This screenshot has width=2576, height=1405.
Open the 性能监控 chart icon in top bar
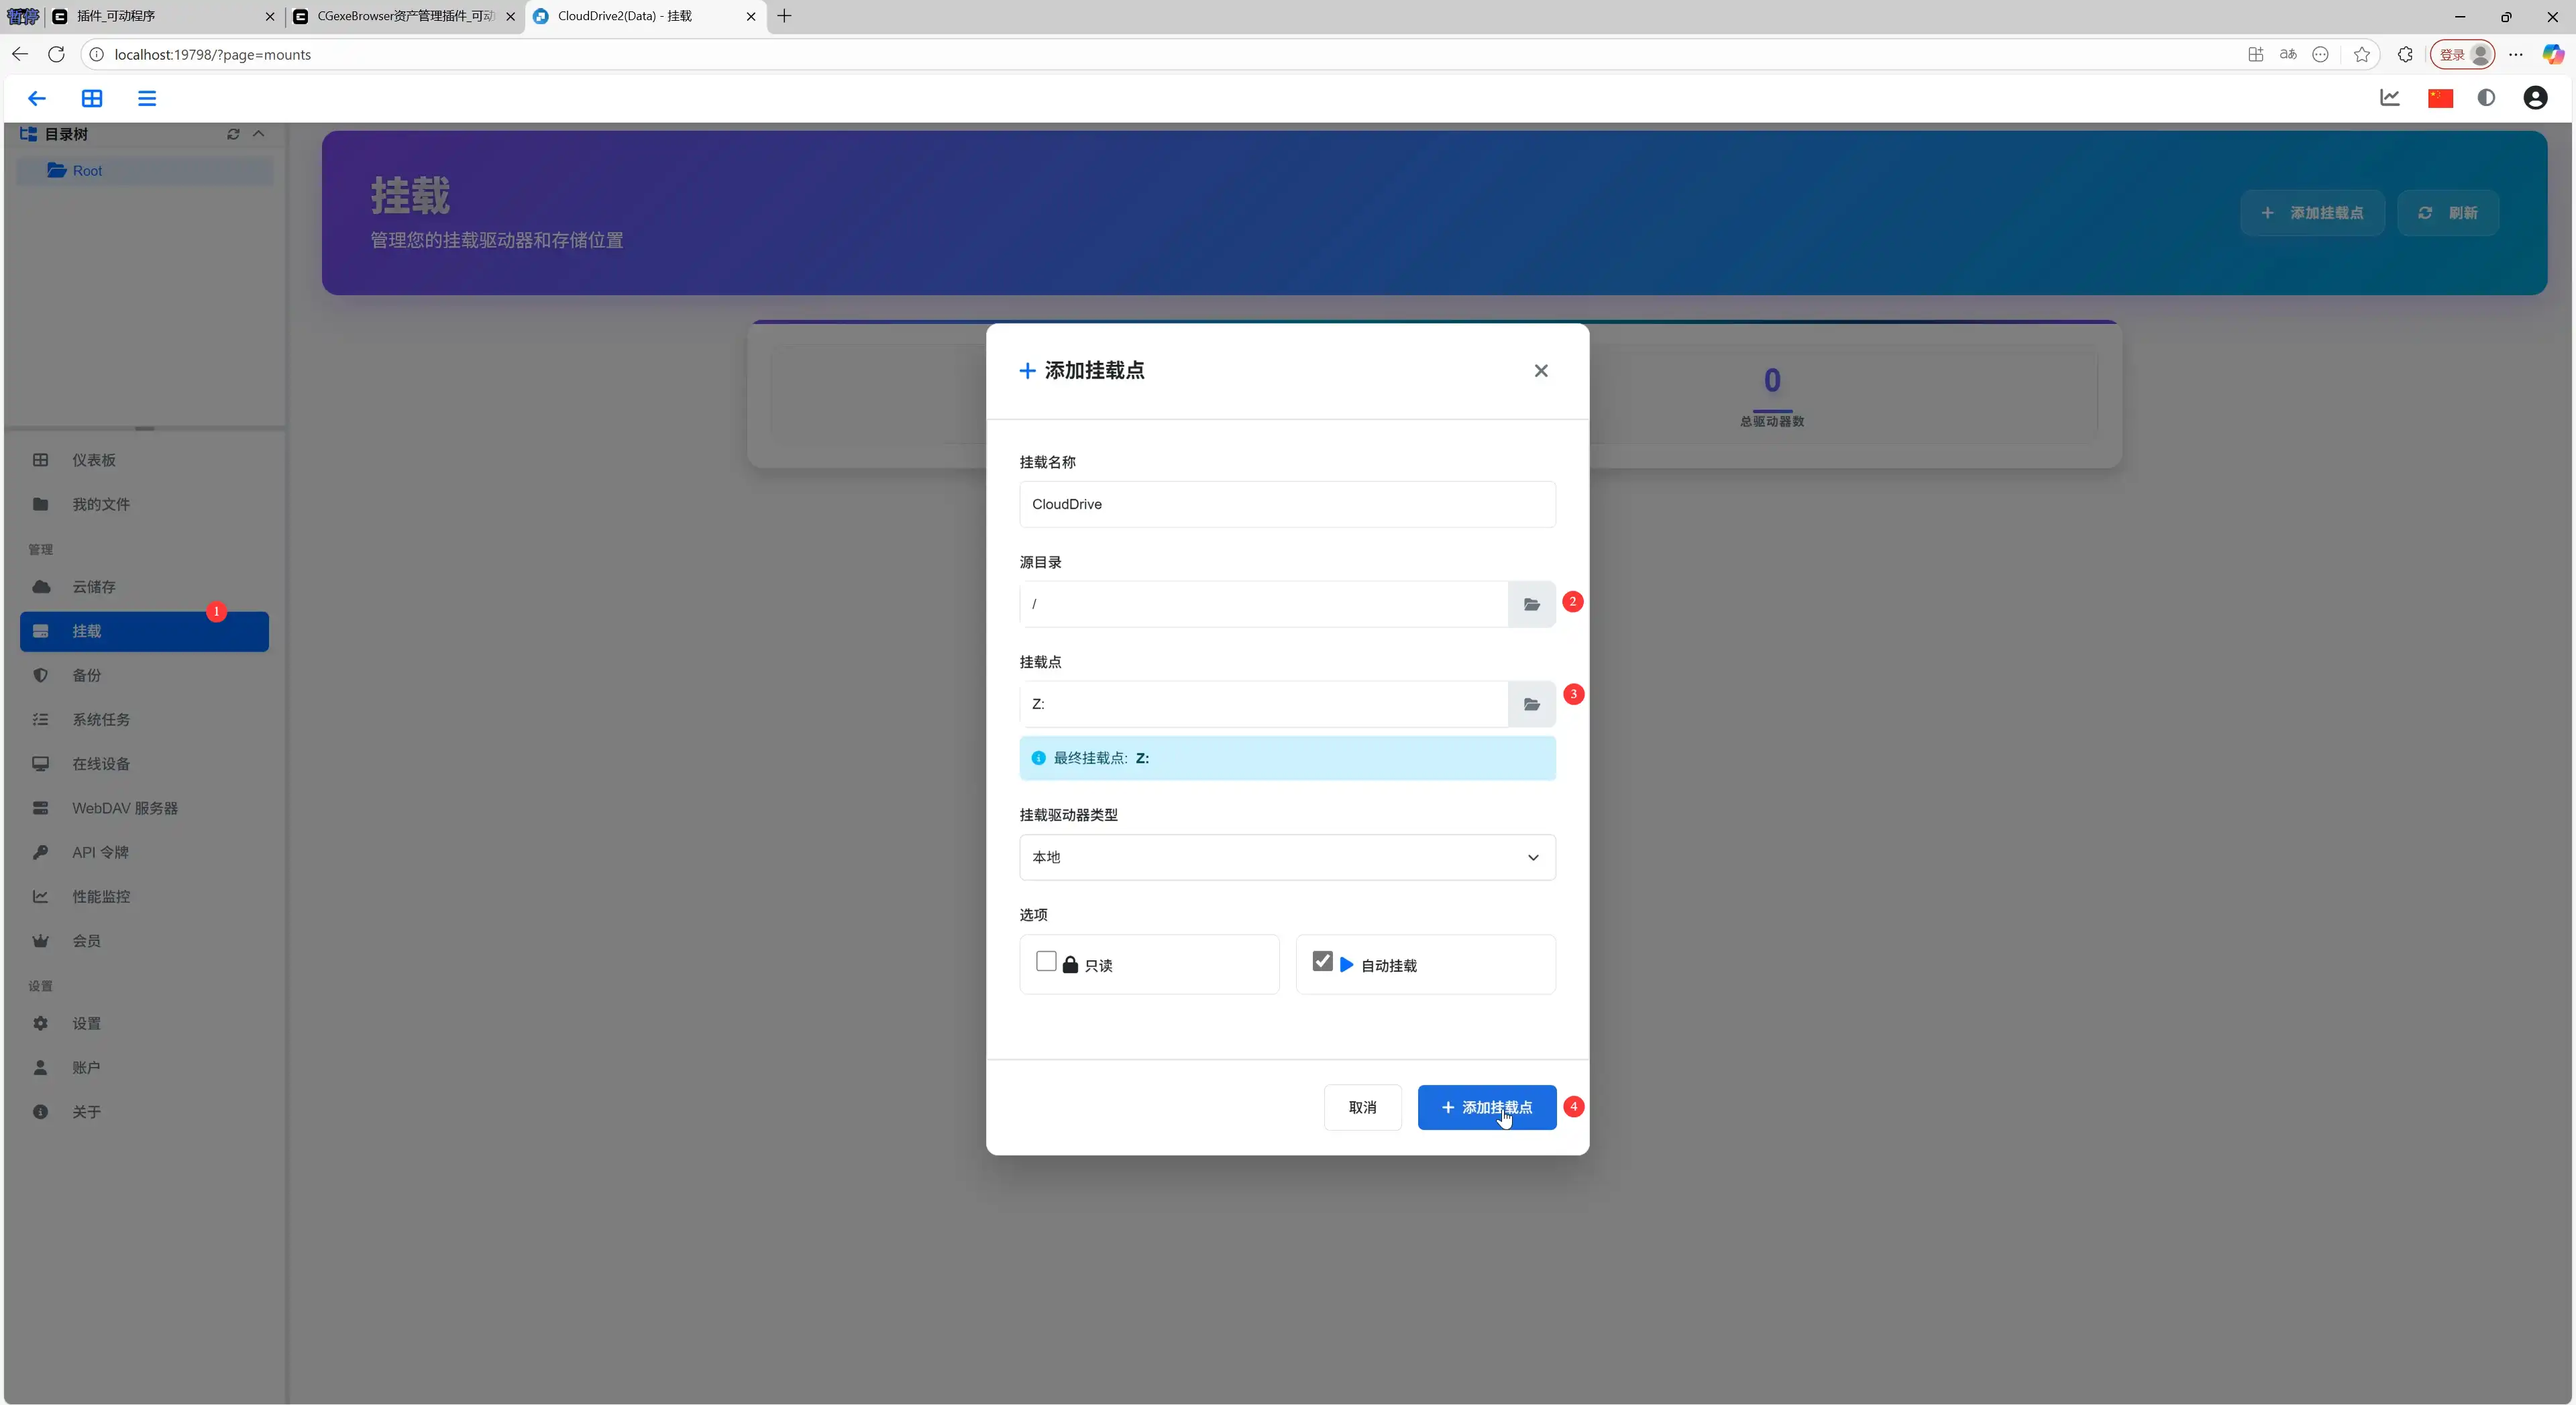tap(2391, 97)
